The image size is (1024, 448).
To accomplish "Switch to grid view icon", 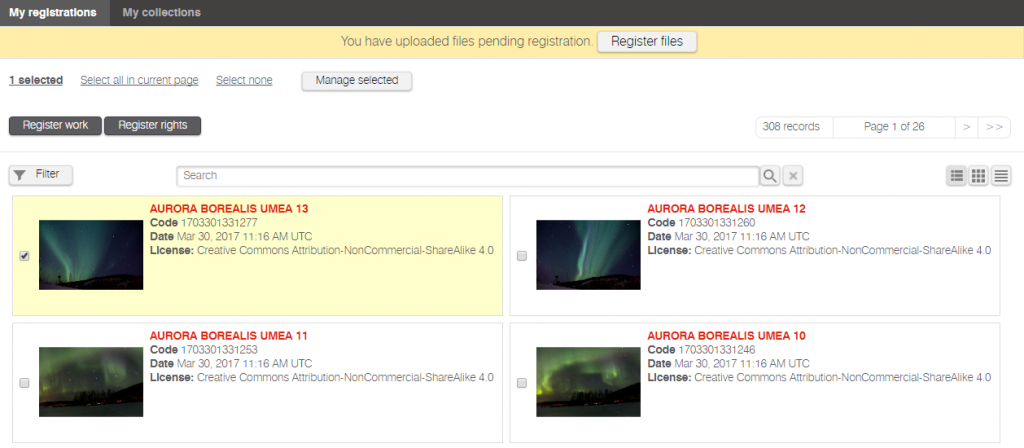I will click(979, 176).
